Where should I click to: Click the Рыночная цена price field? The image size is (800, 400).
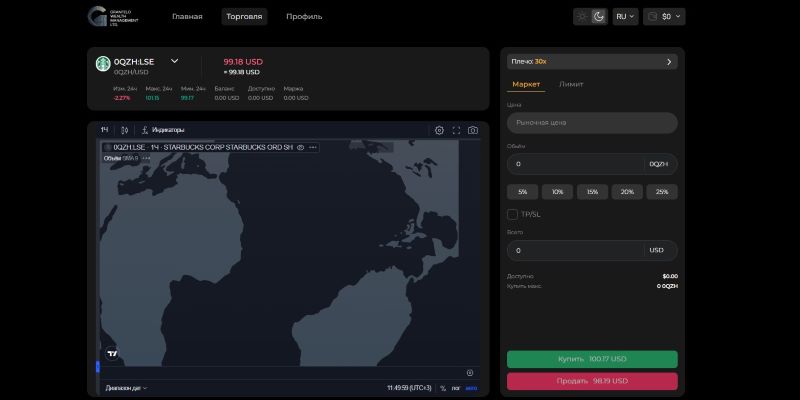(592, 123)
